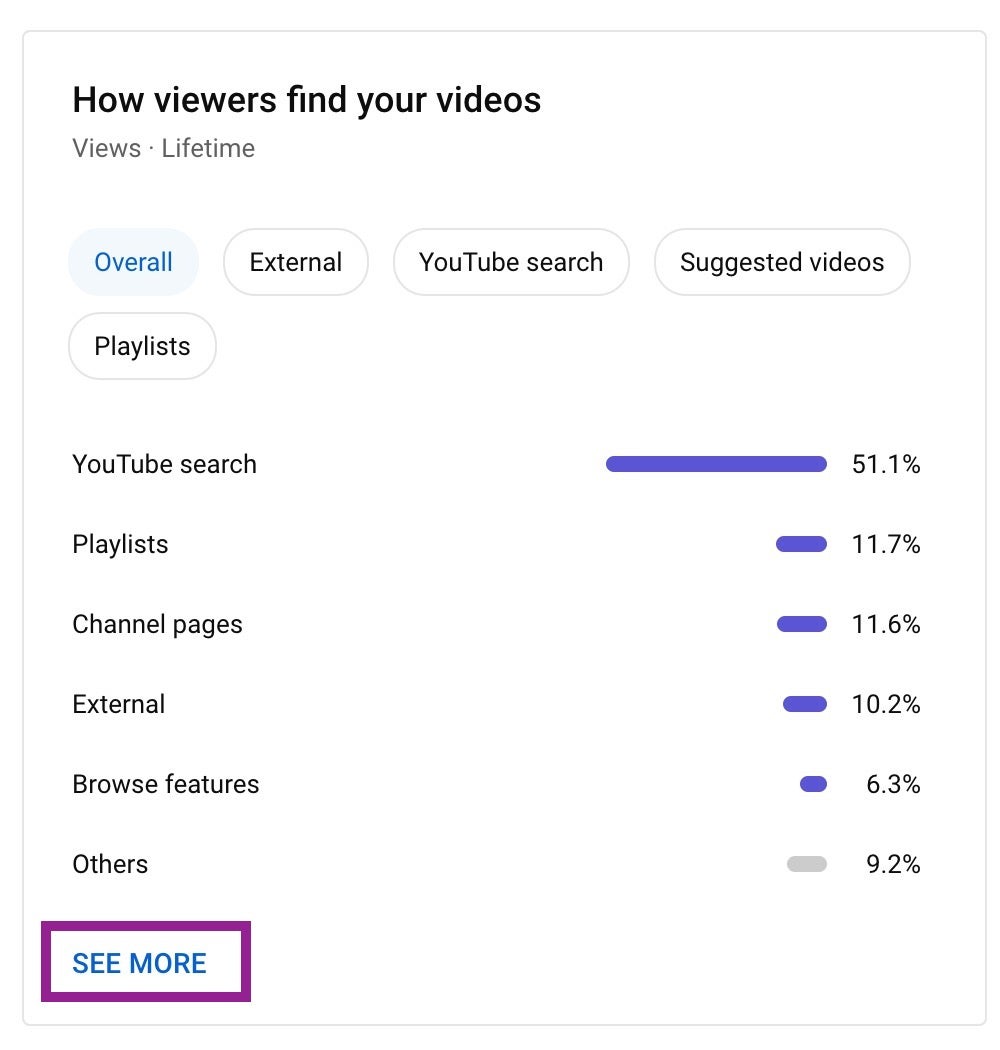Click the Browse features traffic bar
The height and width of the screenshot is (1050, 1000).
(x=813, y=784)
